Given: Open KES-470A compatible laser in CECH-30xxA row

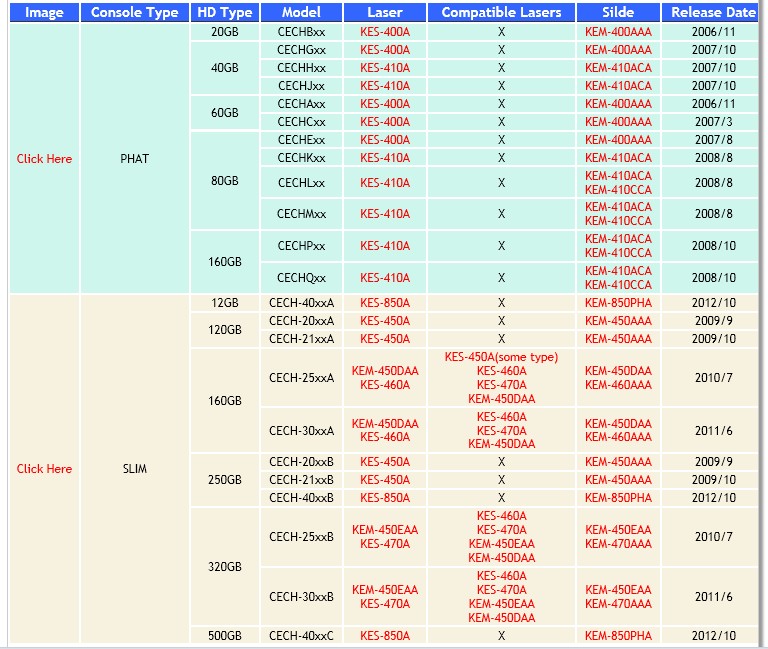Looking at the screenshot, I should coord(501,431).
